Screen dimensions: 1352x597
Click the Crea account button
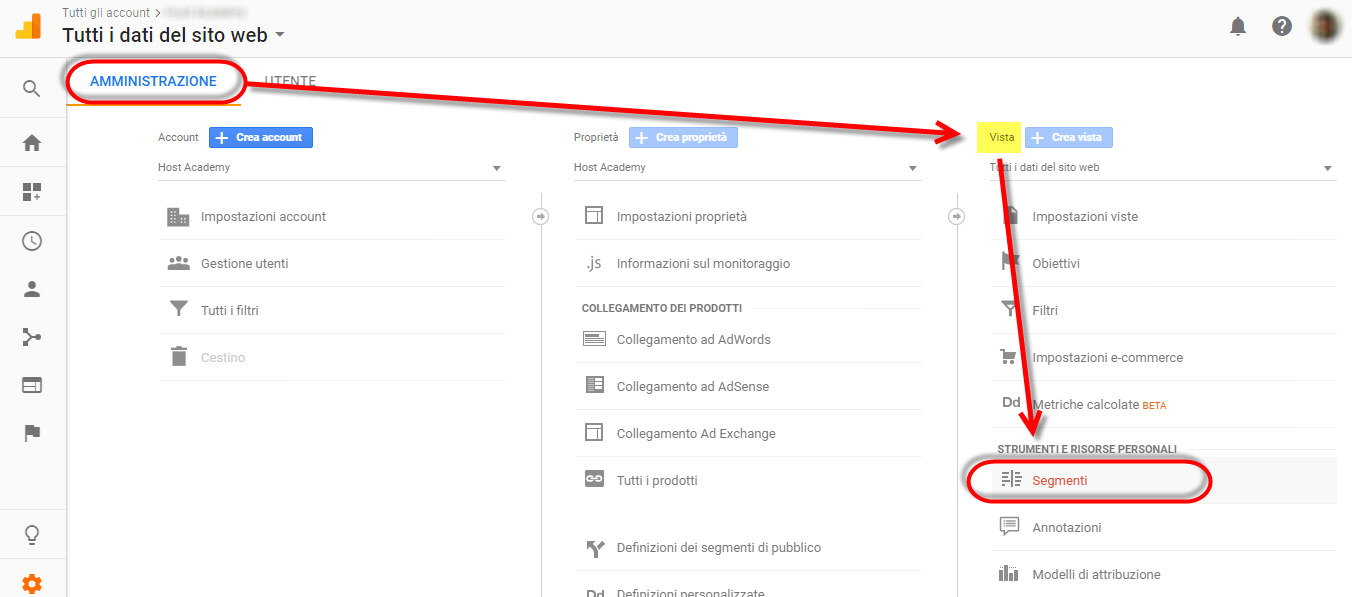tap(261, 137)
